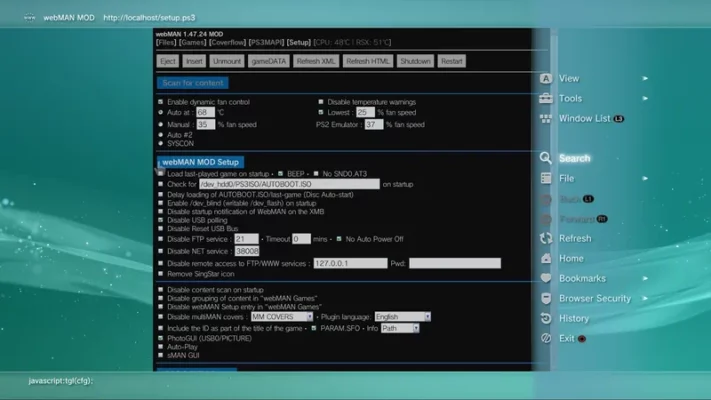Select the Auto at temperature radio button

point(161,112)
